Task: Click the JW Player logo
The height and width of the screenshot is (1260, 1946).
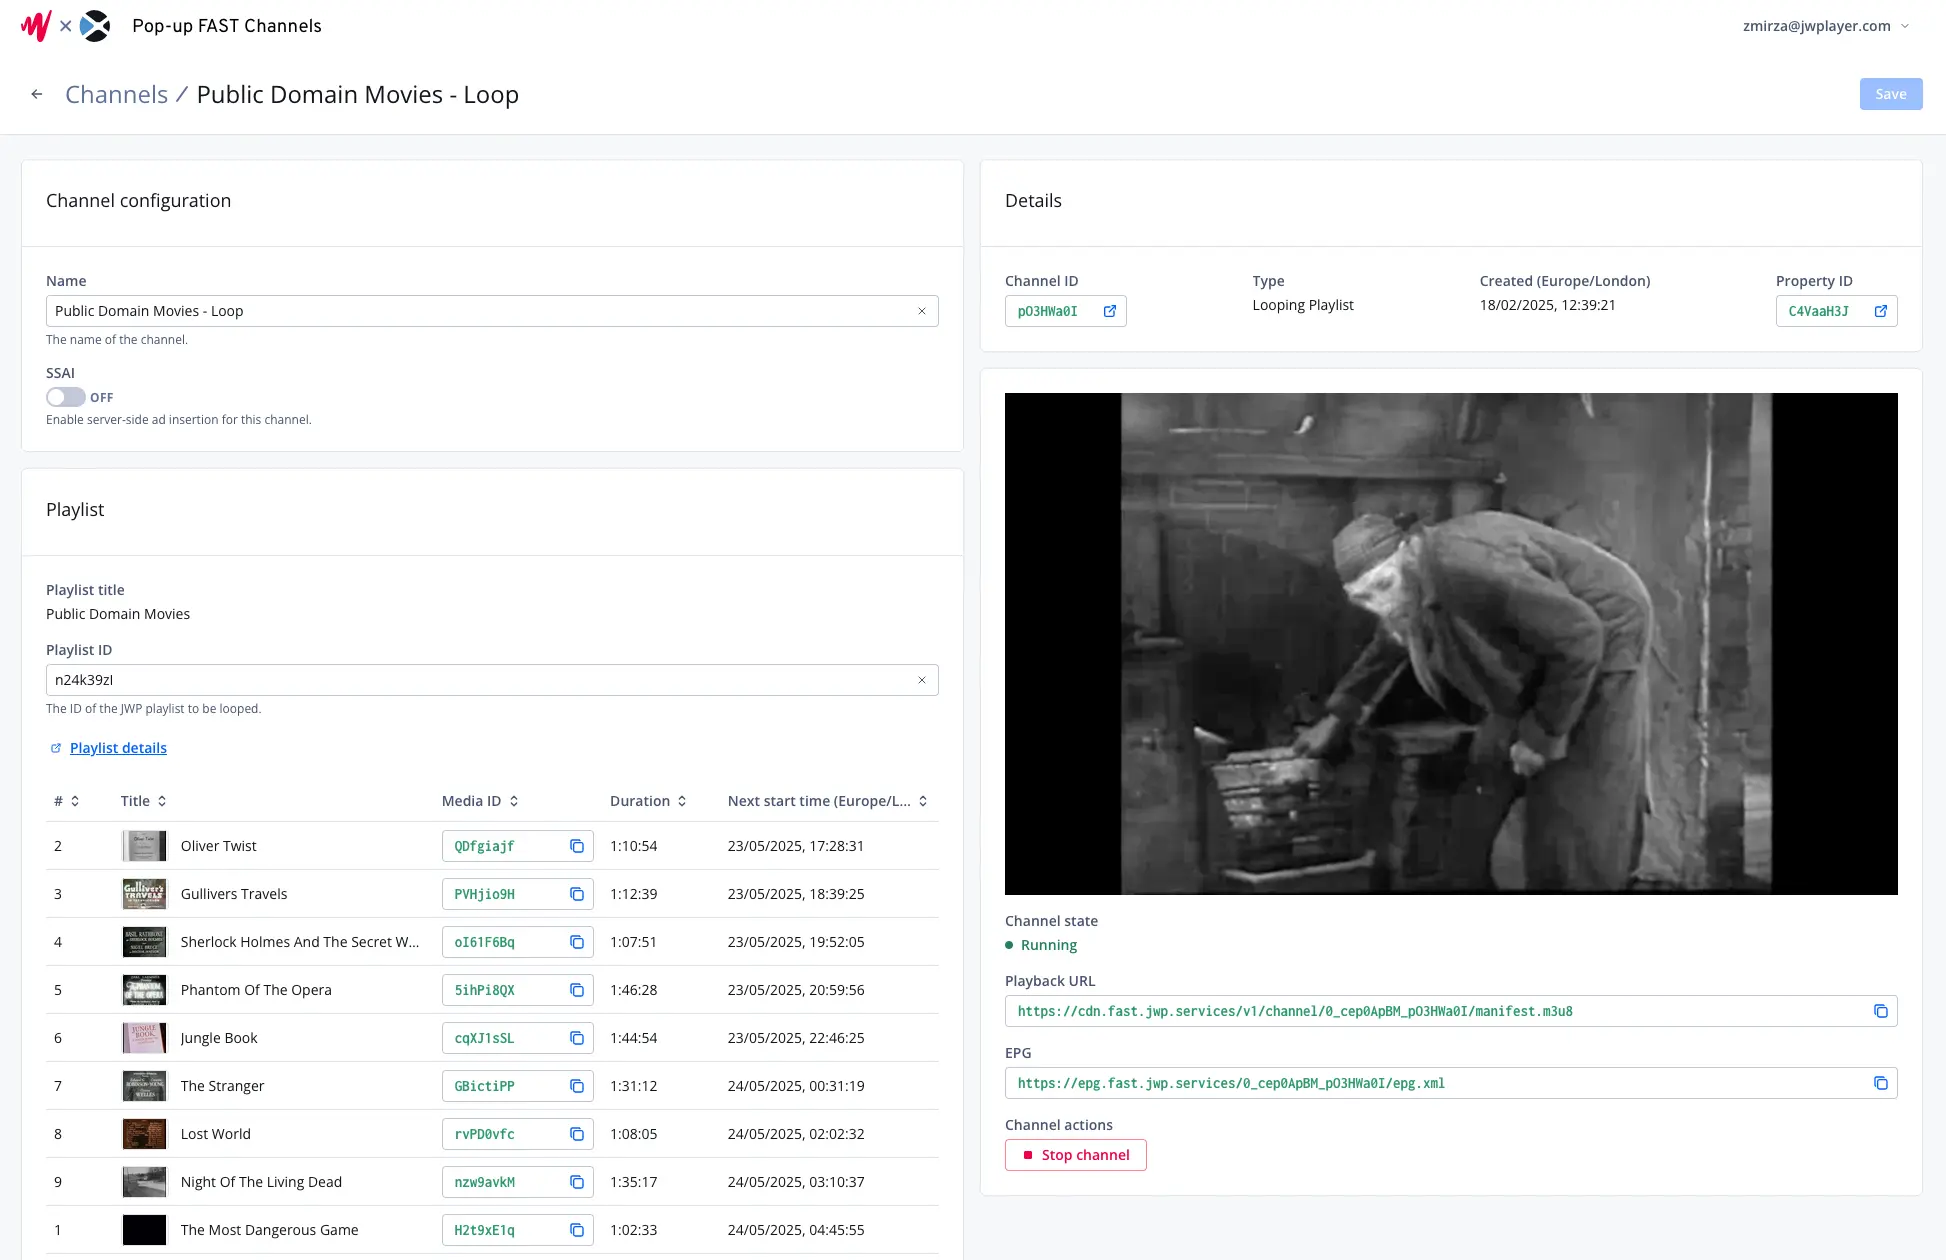Action: pos(34,25)
